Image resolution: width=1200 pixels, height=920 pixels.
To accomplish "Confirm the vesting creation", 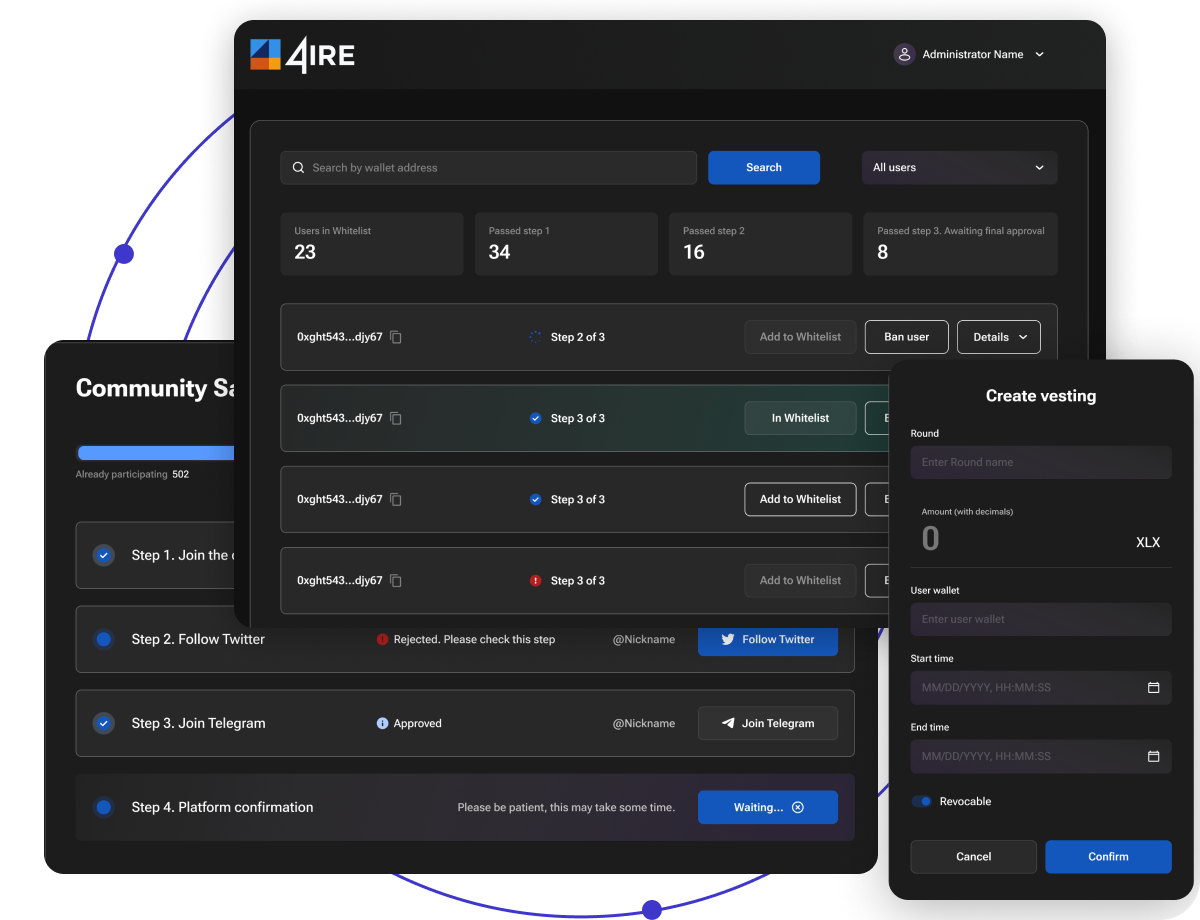I will pos(1108,856).
